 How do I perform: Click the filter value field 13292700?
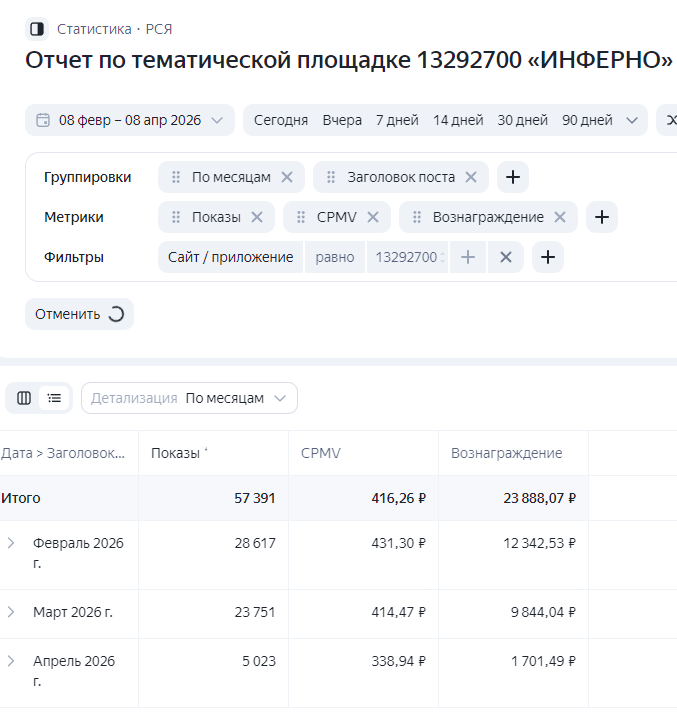tap(407, 257)
